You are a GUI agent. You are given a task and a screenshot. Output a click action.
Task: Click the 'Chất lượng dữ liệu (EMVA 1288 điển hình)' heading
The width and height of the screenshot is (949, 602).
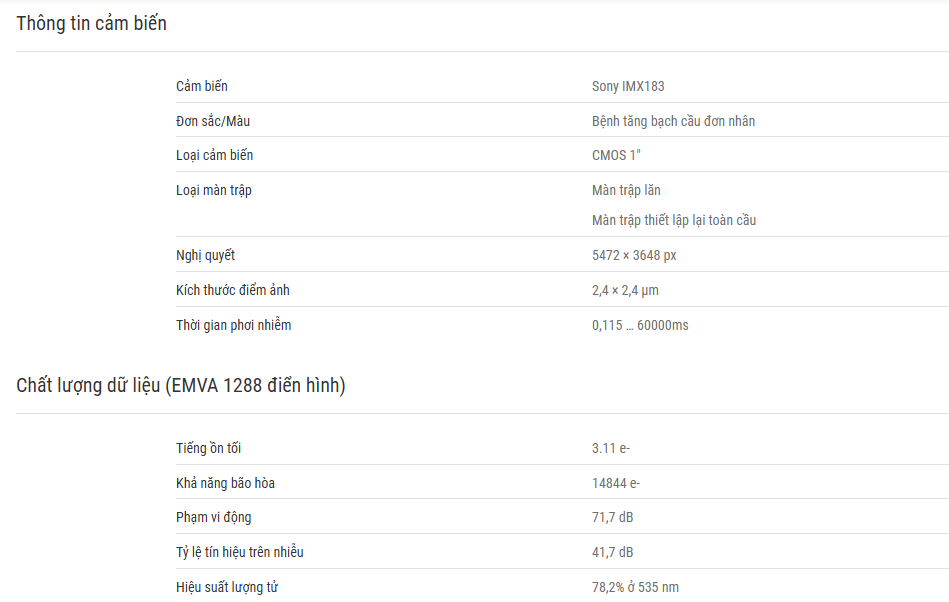[181, 386]
